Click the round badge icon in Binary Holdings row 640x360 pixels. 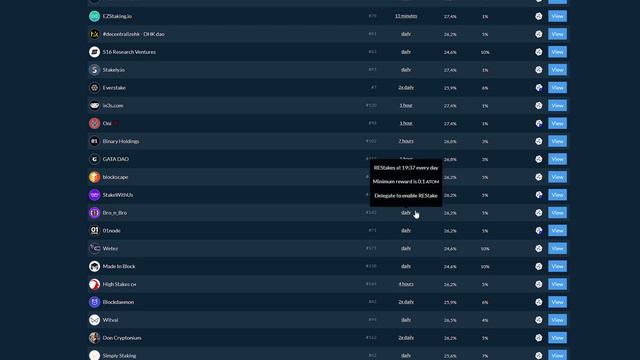pyautogui.click(x=539, y=141)
